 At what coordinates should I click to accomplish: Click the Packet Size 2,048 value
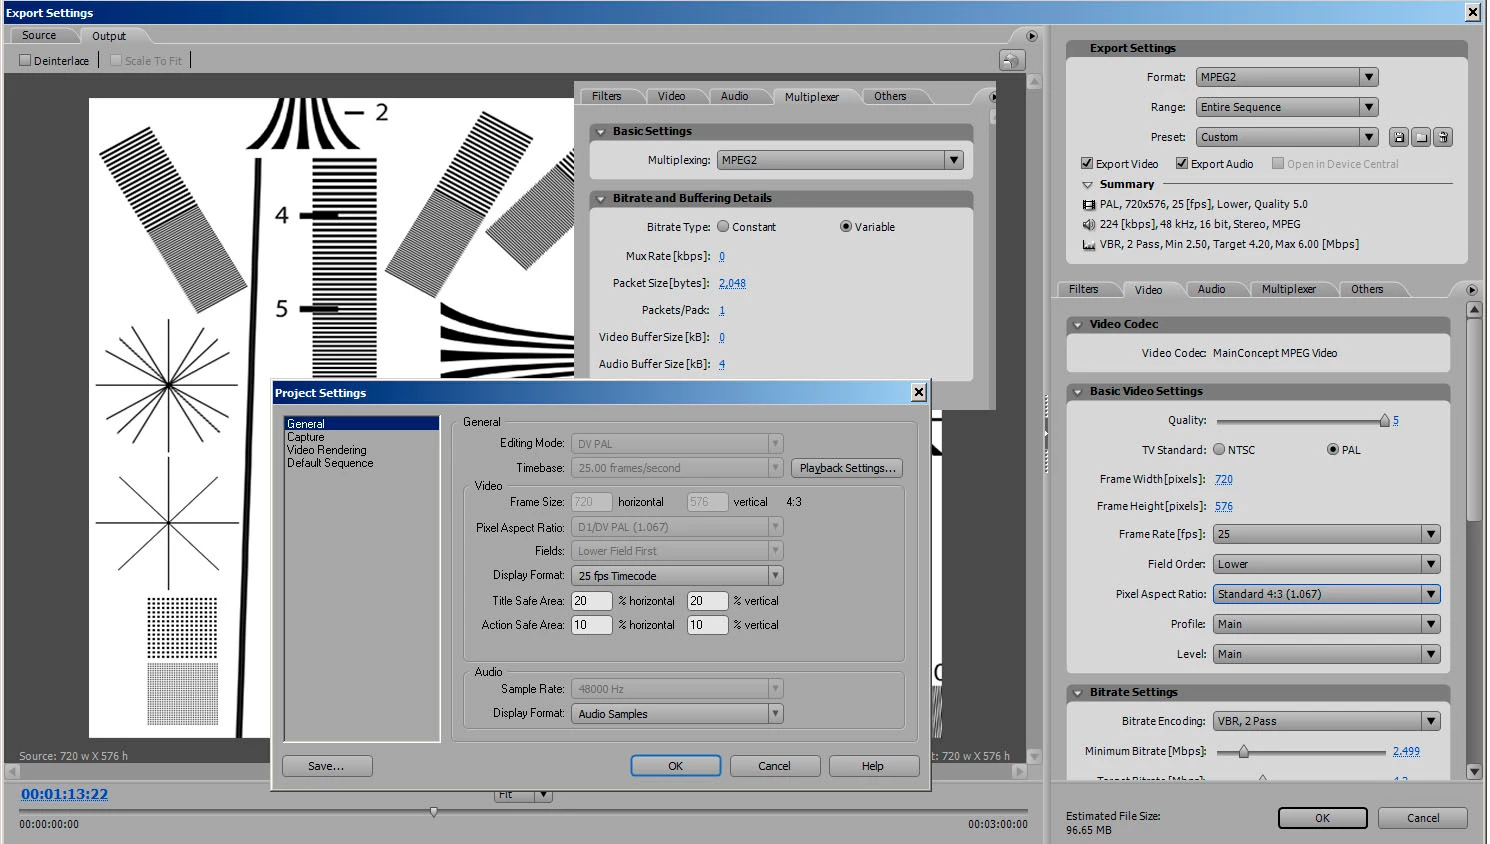[732, 283]
